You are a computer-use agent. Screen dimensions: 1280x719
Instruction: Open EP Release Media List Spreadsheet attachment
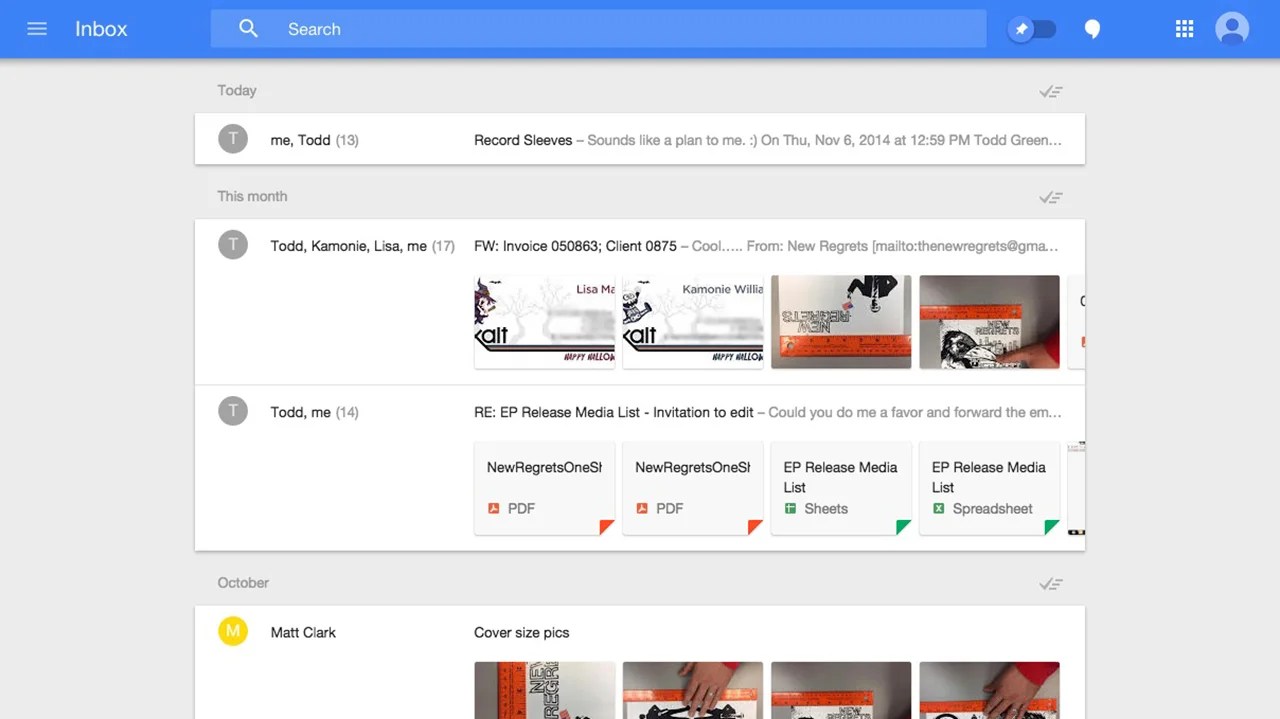coord(989,488)
